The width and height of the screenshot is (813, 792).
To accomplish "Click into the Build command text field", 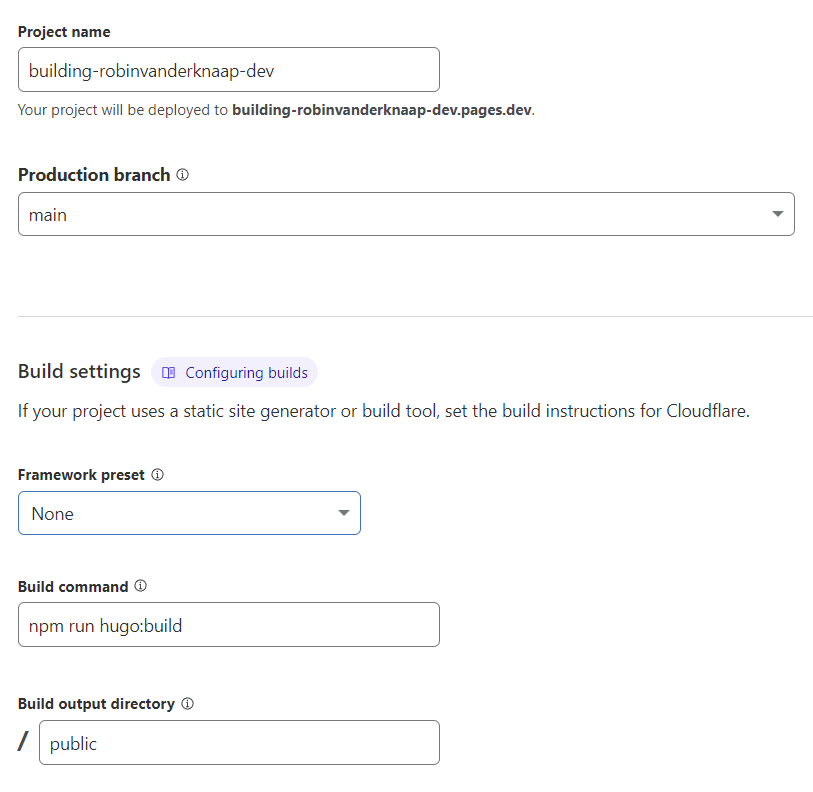I will coord(228,625).
